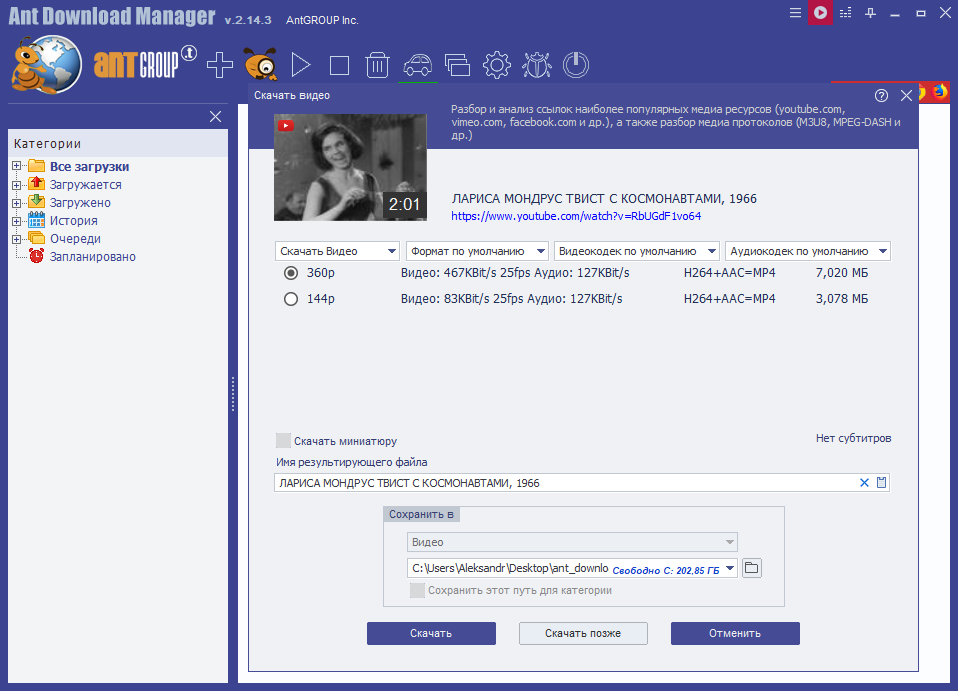Enable Скачать миниатюру checkbox
Image resolution: width=958 pixels, height=691 pixels.
[x=283, y=441]
